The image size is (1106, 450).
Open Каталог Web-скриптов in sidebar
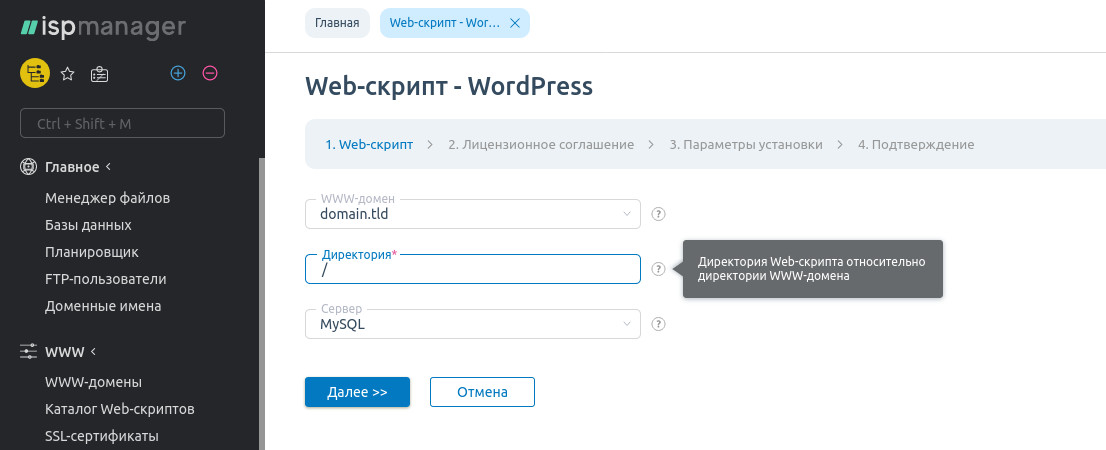click(x=119, y=409)
